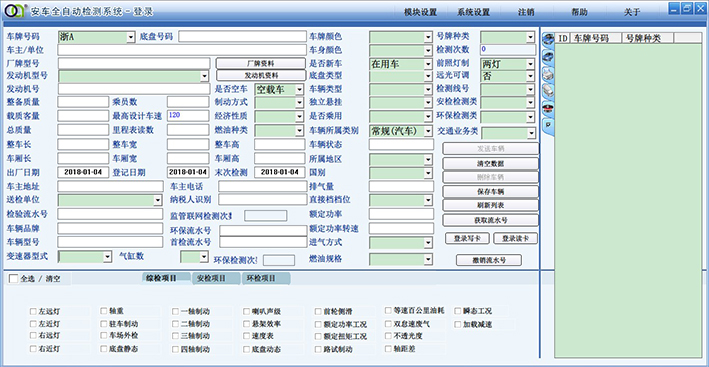
Task: Tick the 瞬态工况 checkbox
Action: coord(458,311)
